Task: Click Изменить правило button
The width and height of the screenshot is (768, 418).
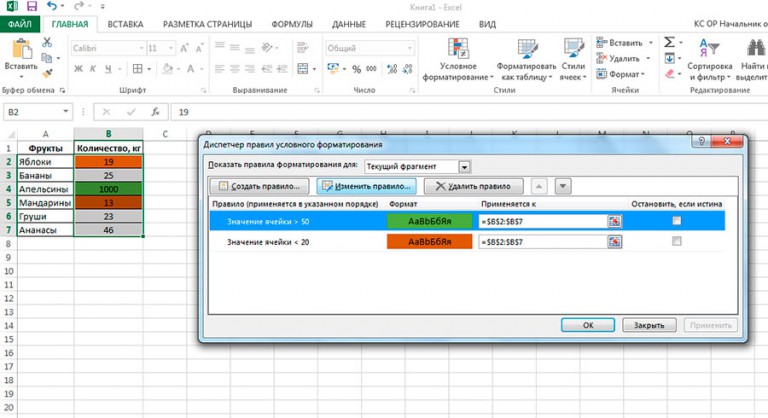Action: pyautogui.click(x=366, y=186)
